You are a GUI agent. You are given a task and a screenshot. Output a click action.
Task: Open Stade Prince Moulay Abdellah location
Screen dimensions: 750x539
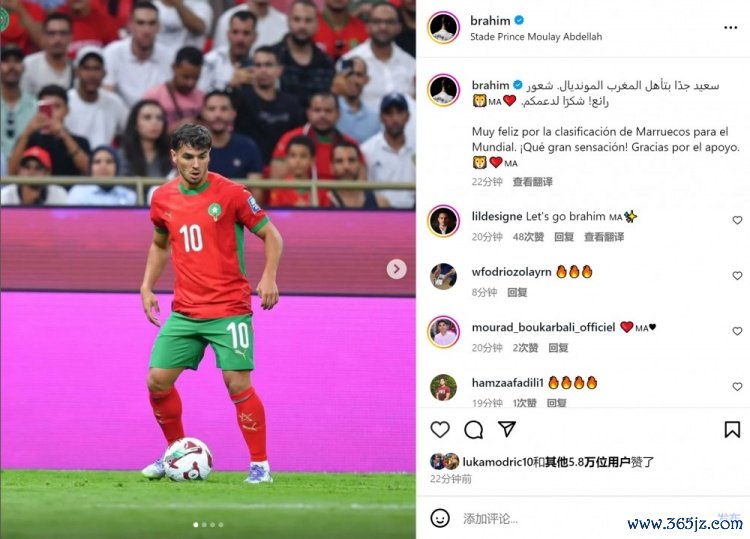click(536, 37)
